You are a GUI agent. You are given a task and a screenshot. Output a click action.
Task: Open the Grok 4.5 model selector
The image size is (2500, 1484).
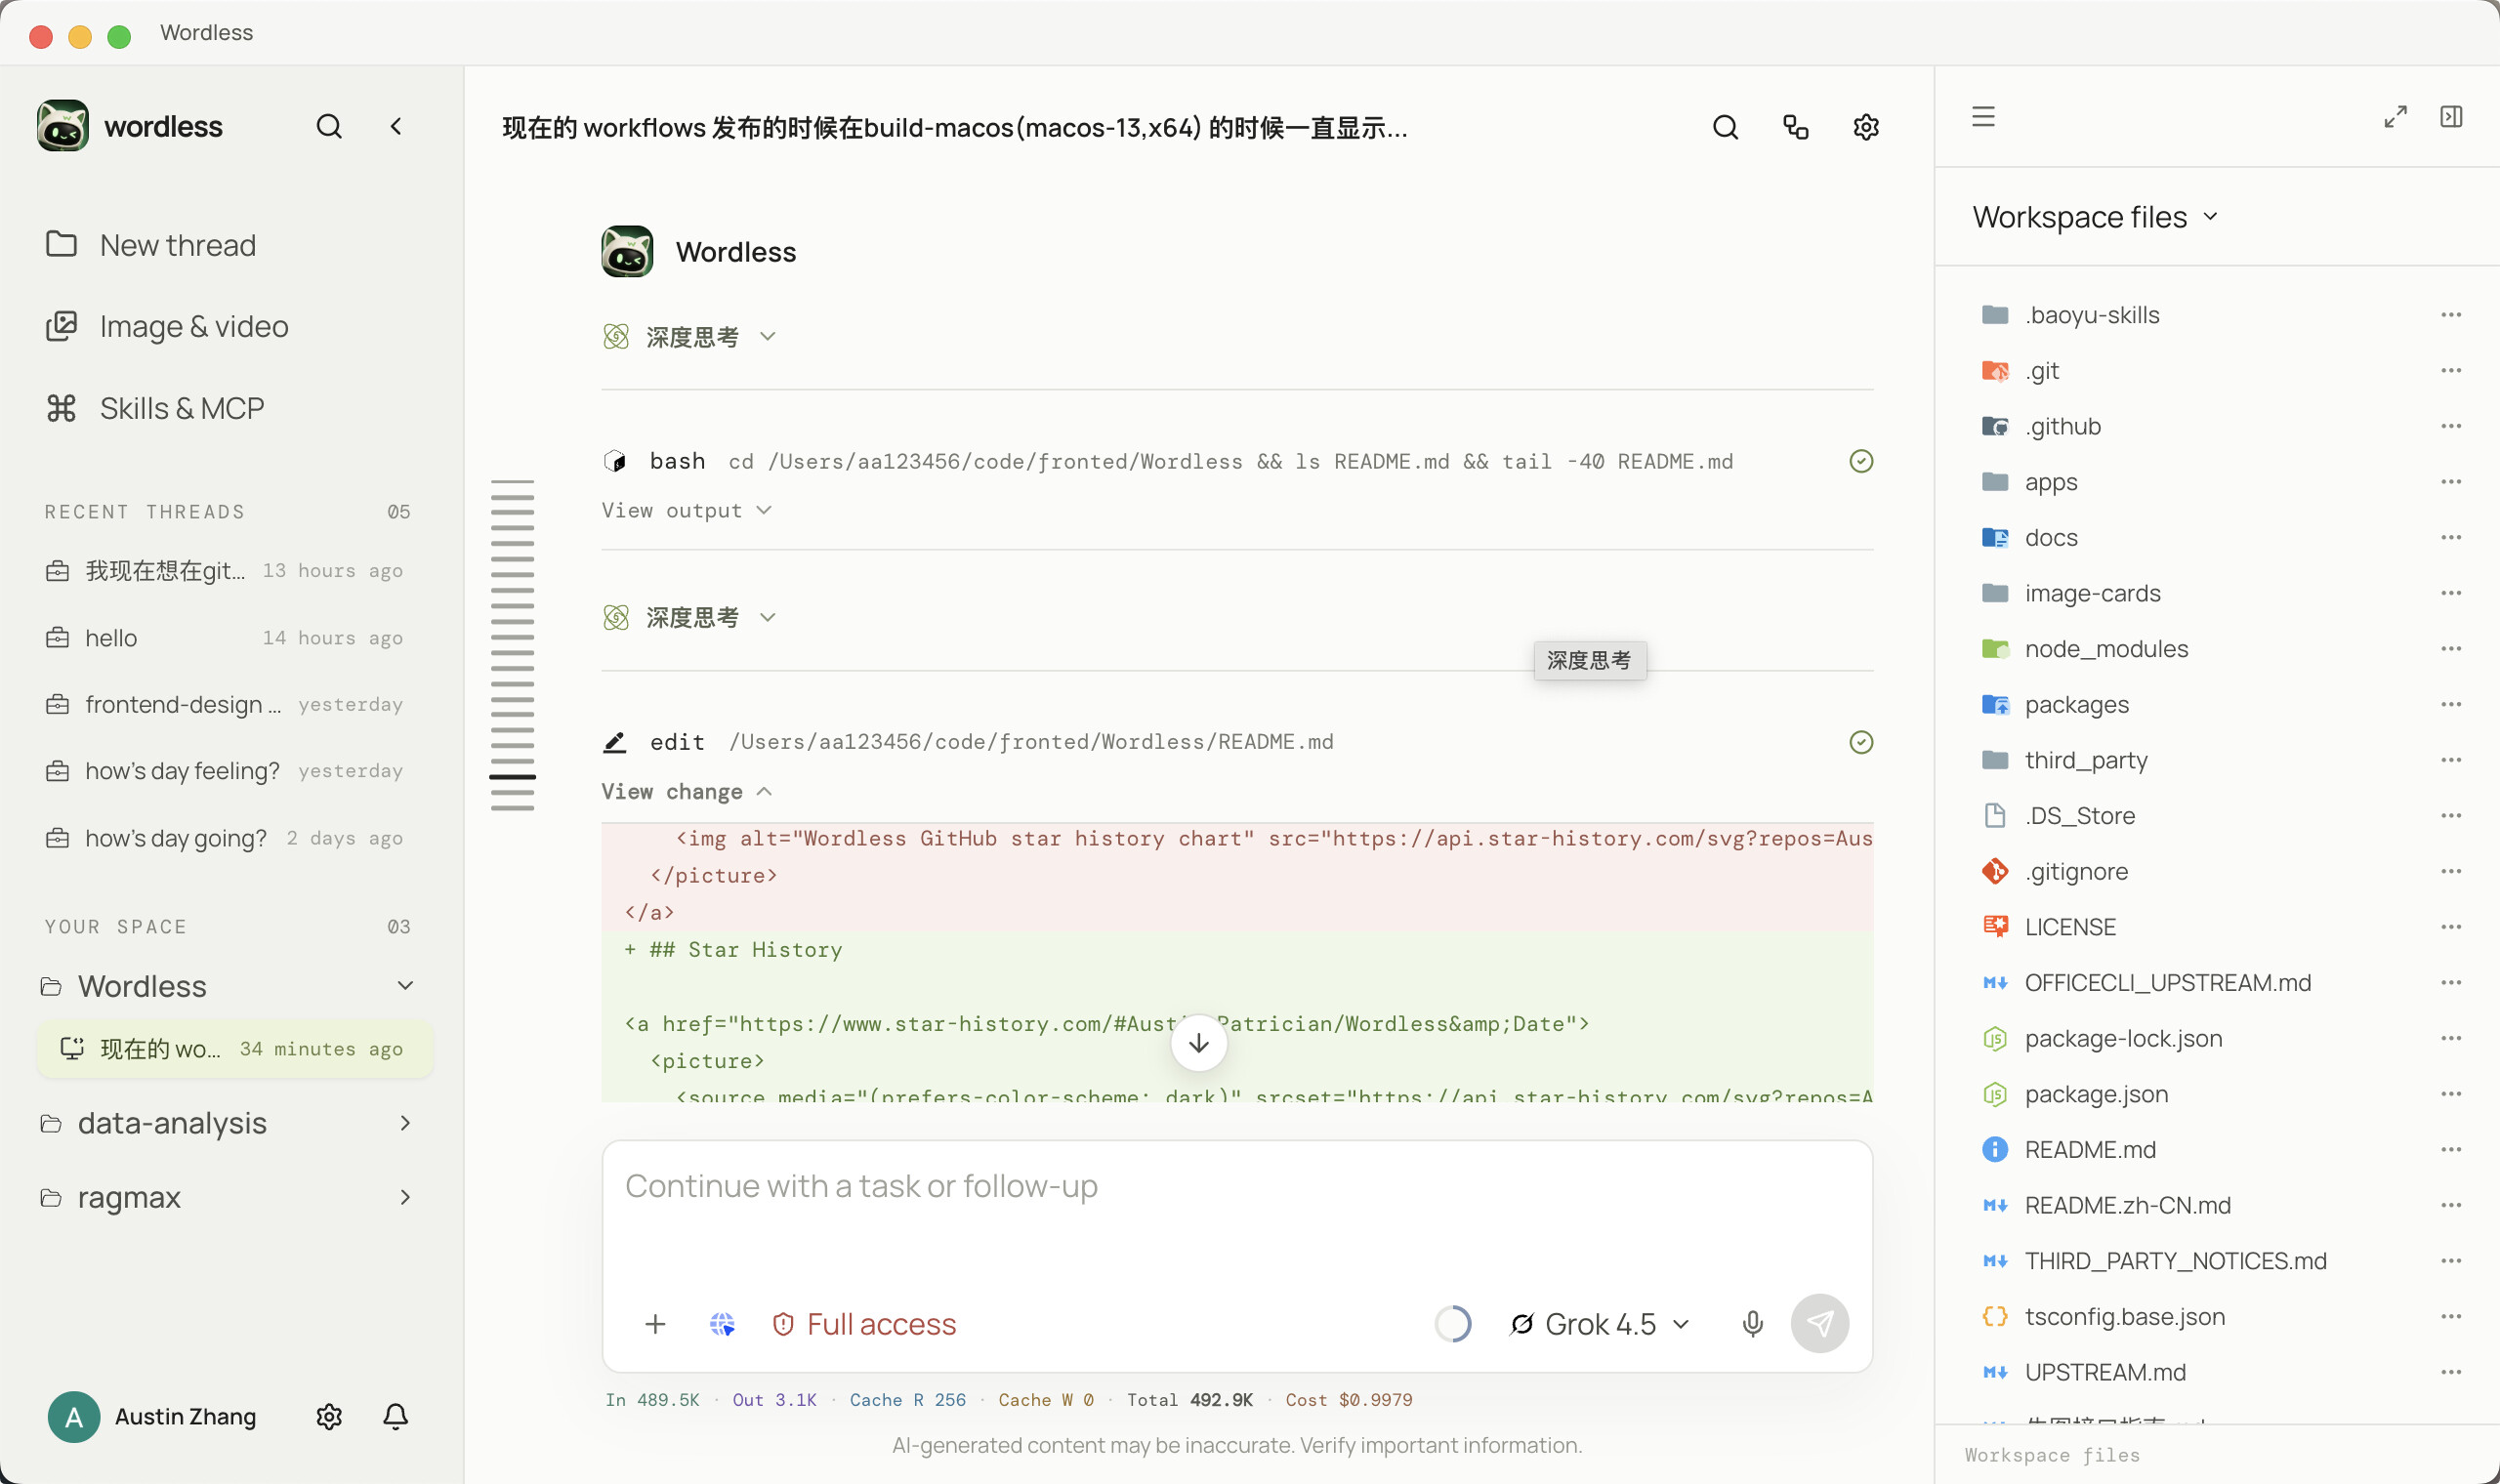[x=1600, y=1324]
